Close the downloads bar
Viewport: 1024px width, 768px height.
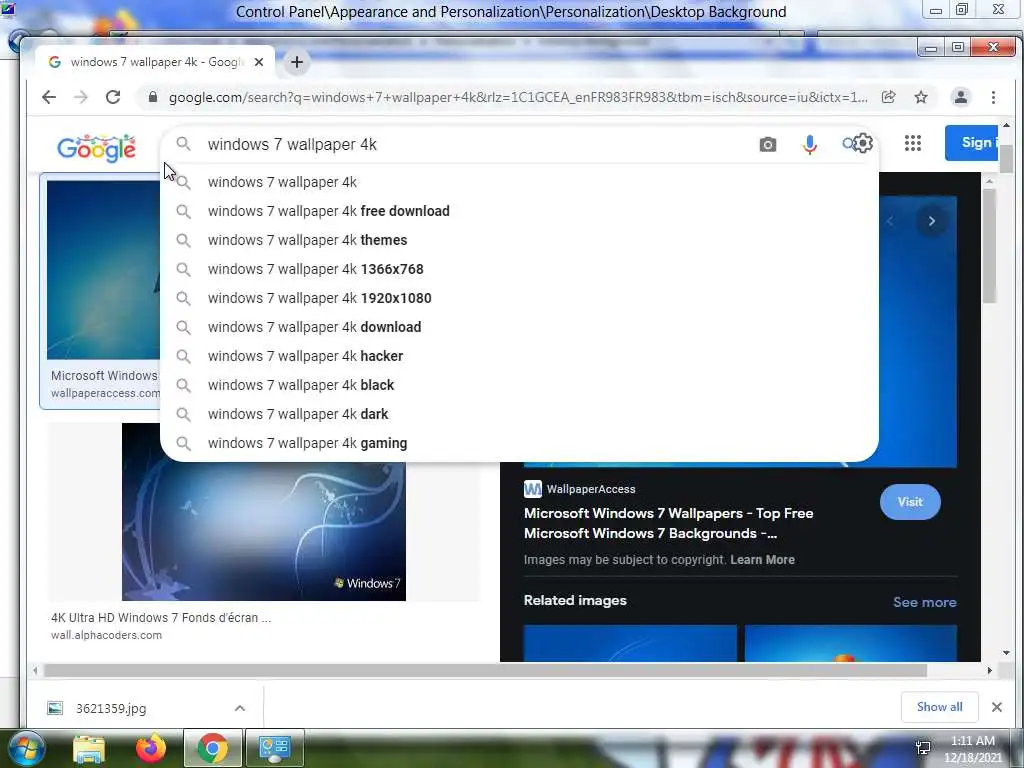coord(997,707)
